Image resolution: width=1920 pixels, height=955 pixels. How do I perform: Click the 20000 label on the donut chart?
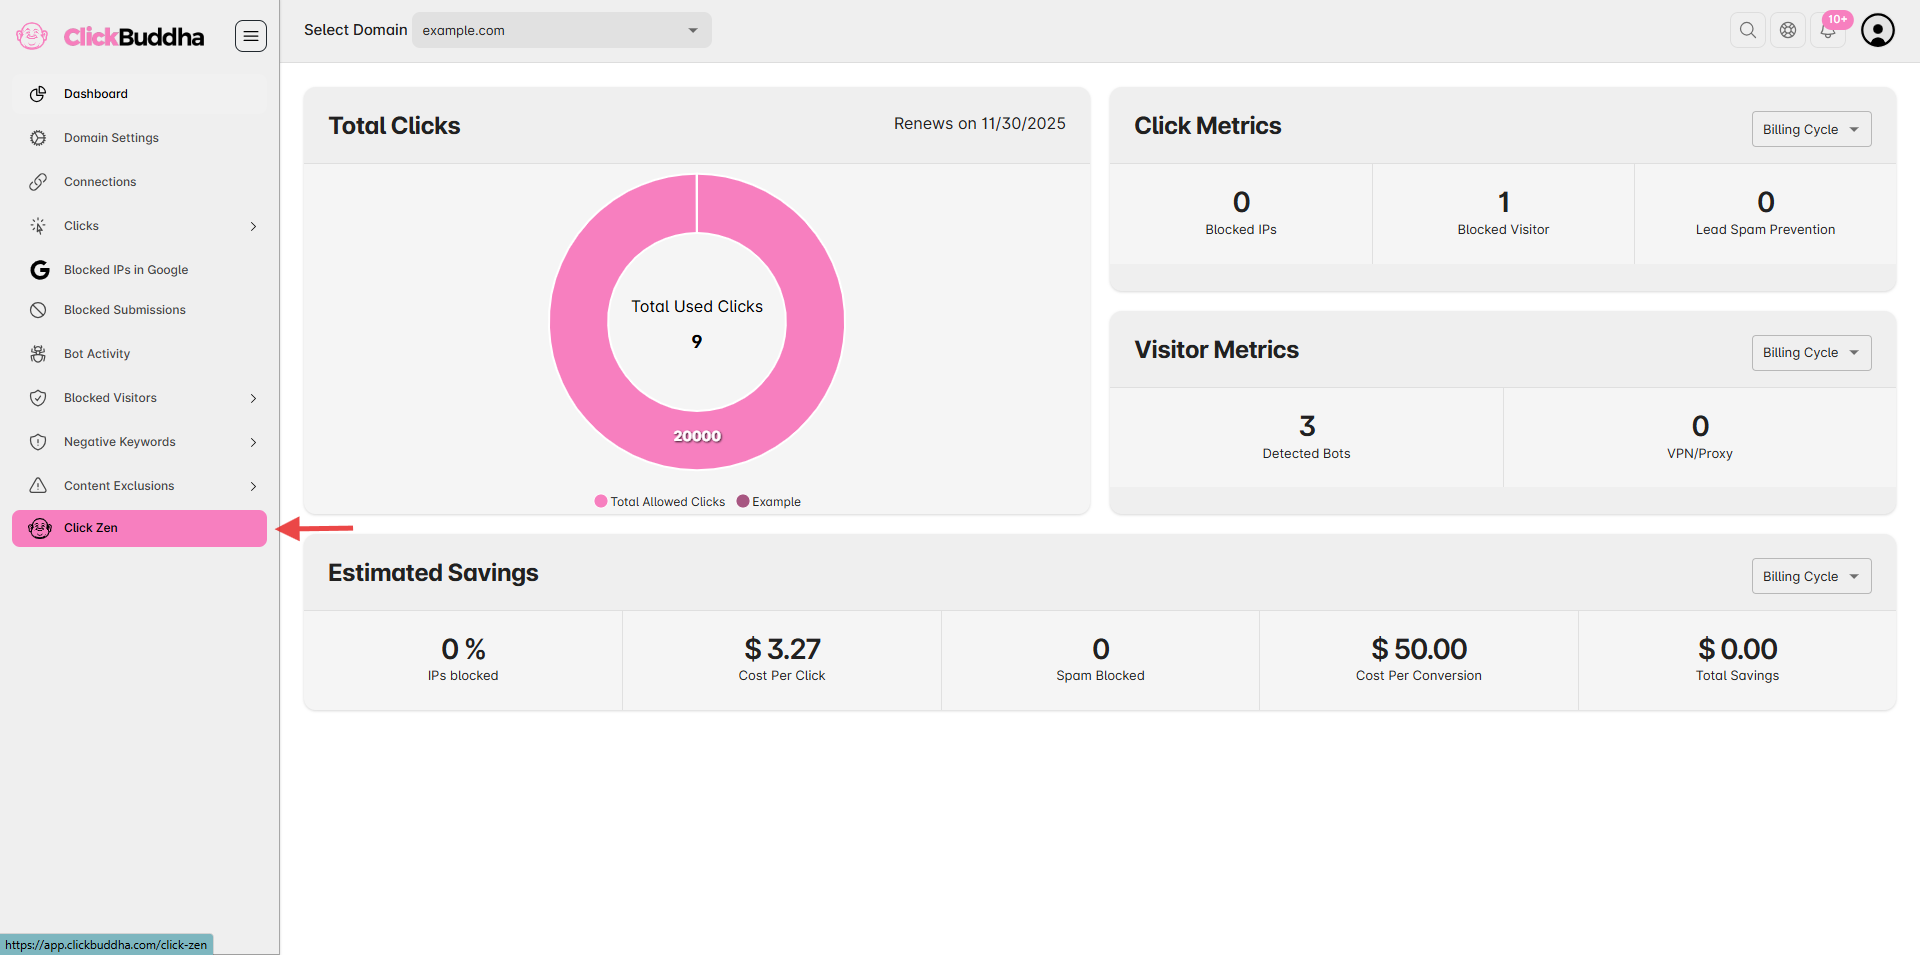pos(697,436)
